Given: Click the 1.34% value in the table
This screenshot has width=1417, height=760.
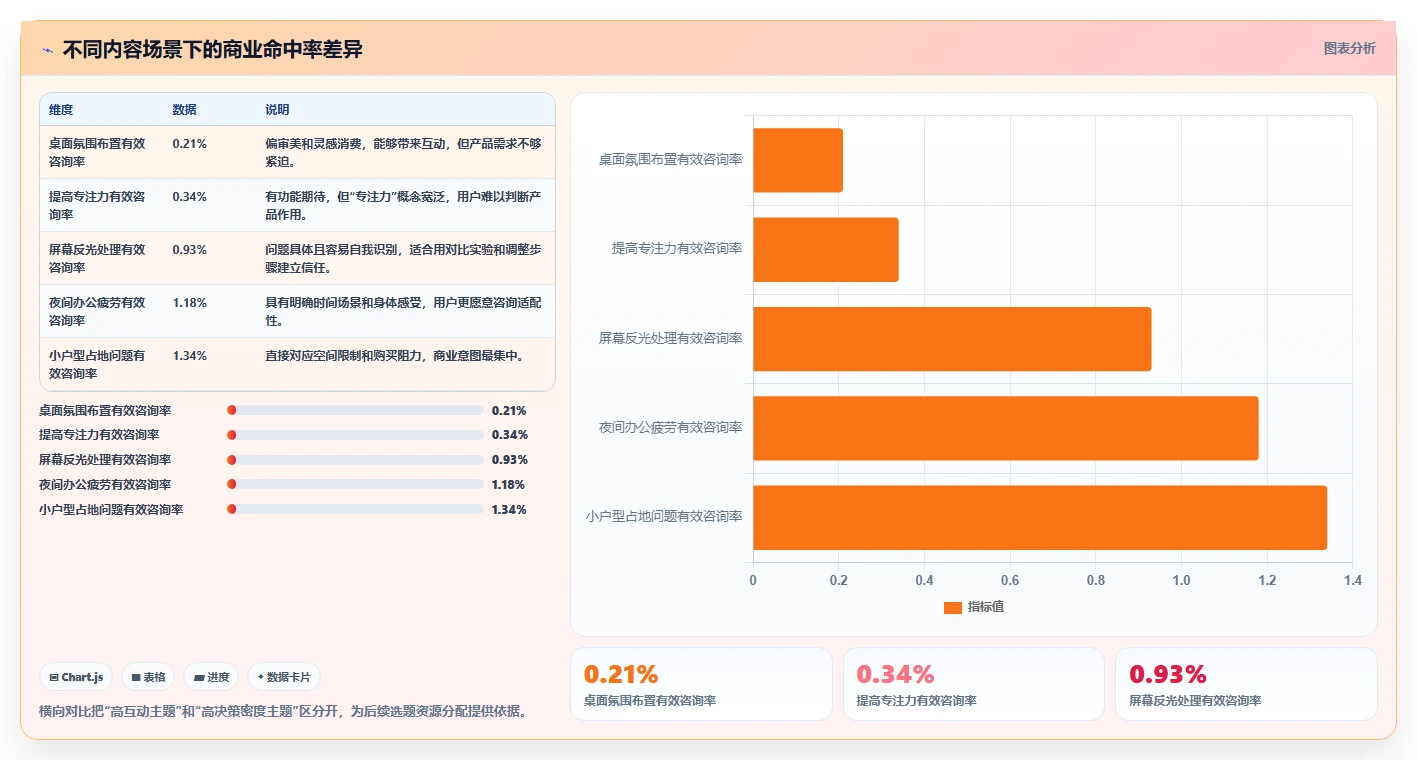Looking at the screenshot, I should pyautogui.click(x=190, y=355).
